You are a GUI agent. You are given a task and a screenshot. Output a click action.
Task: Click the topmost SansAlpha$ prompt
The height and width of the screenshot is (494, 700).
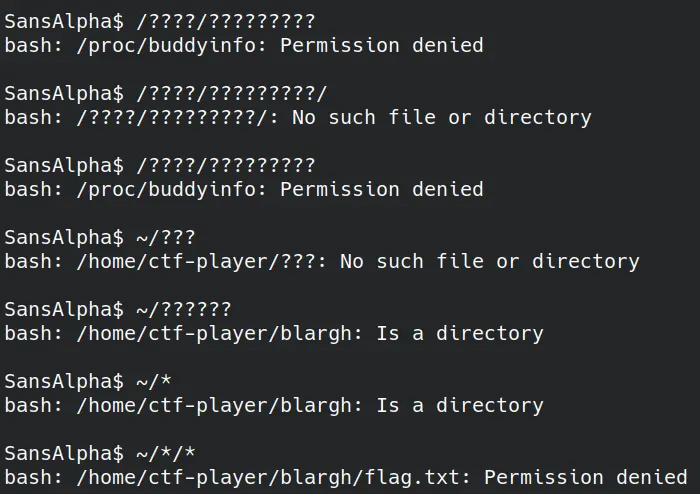coord(64,21)
